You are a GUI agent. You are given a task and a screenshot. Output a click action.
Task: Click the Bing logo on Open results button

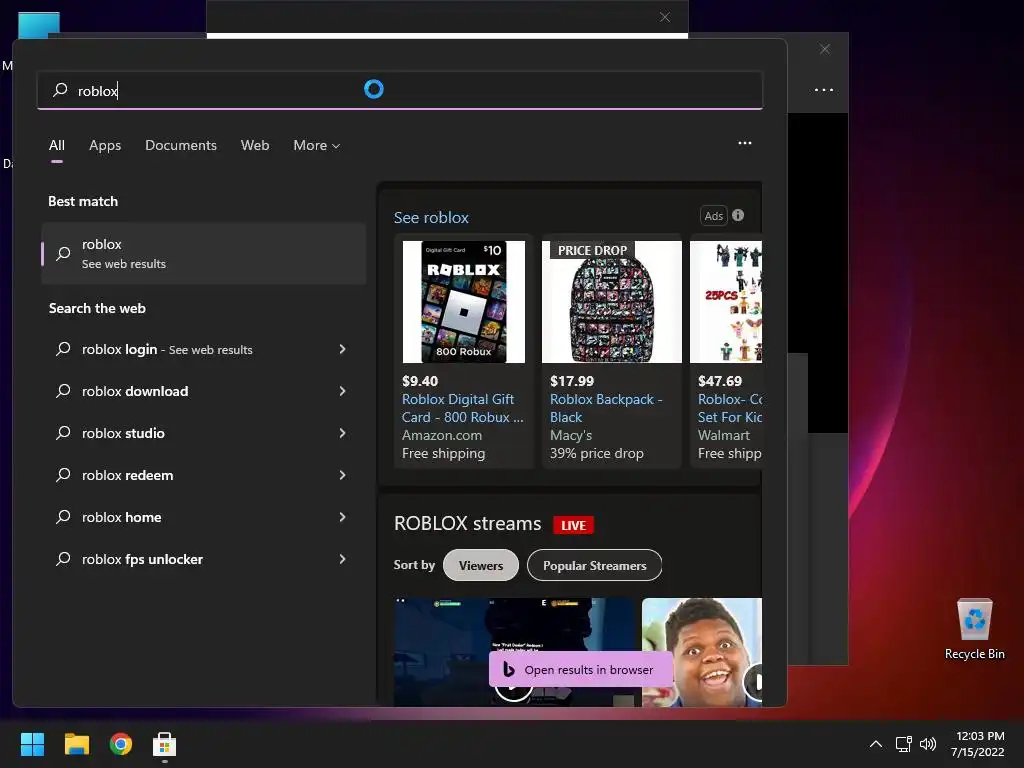coord(509,669)
